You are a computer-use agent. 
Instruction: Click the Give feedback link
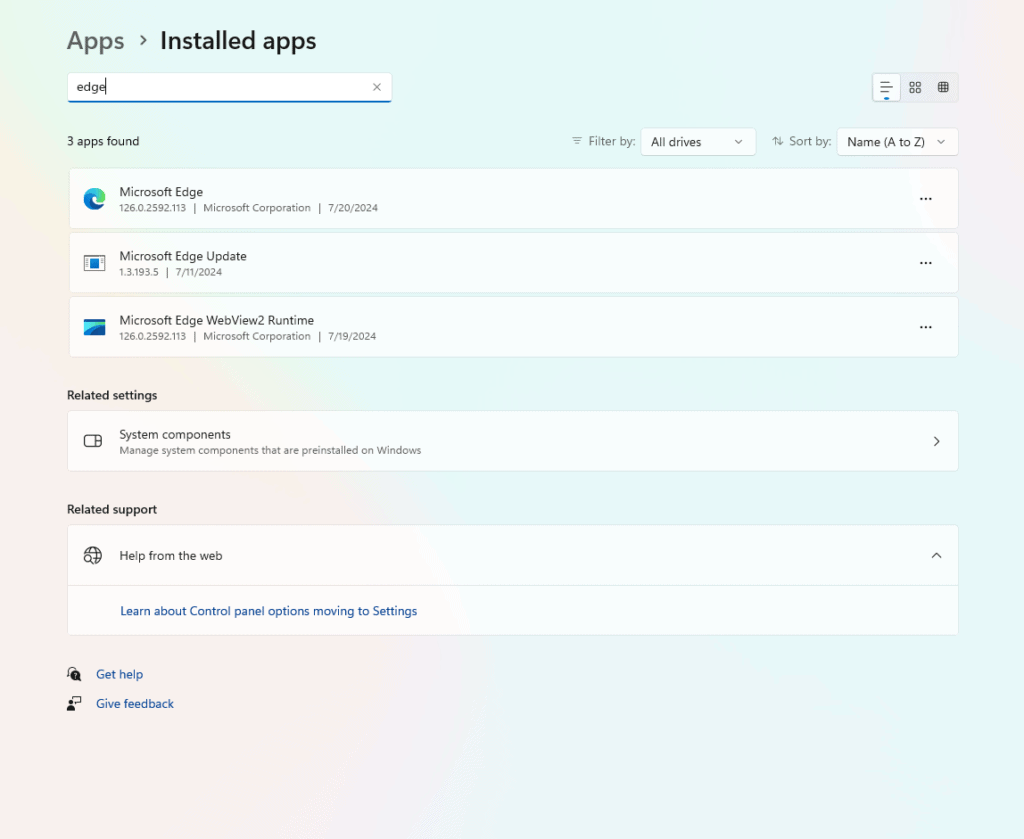pos(135,704)
